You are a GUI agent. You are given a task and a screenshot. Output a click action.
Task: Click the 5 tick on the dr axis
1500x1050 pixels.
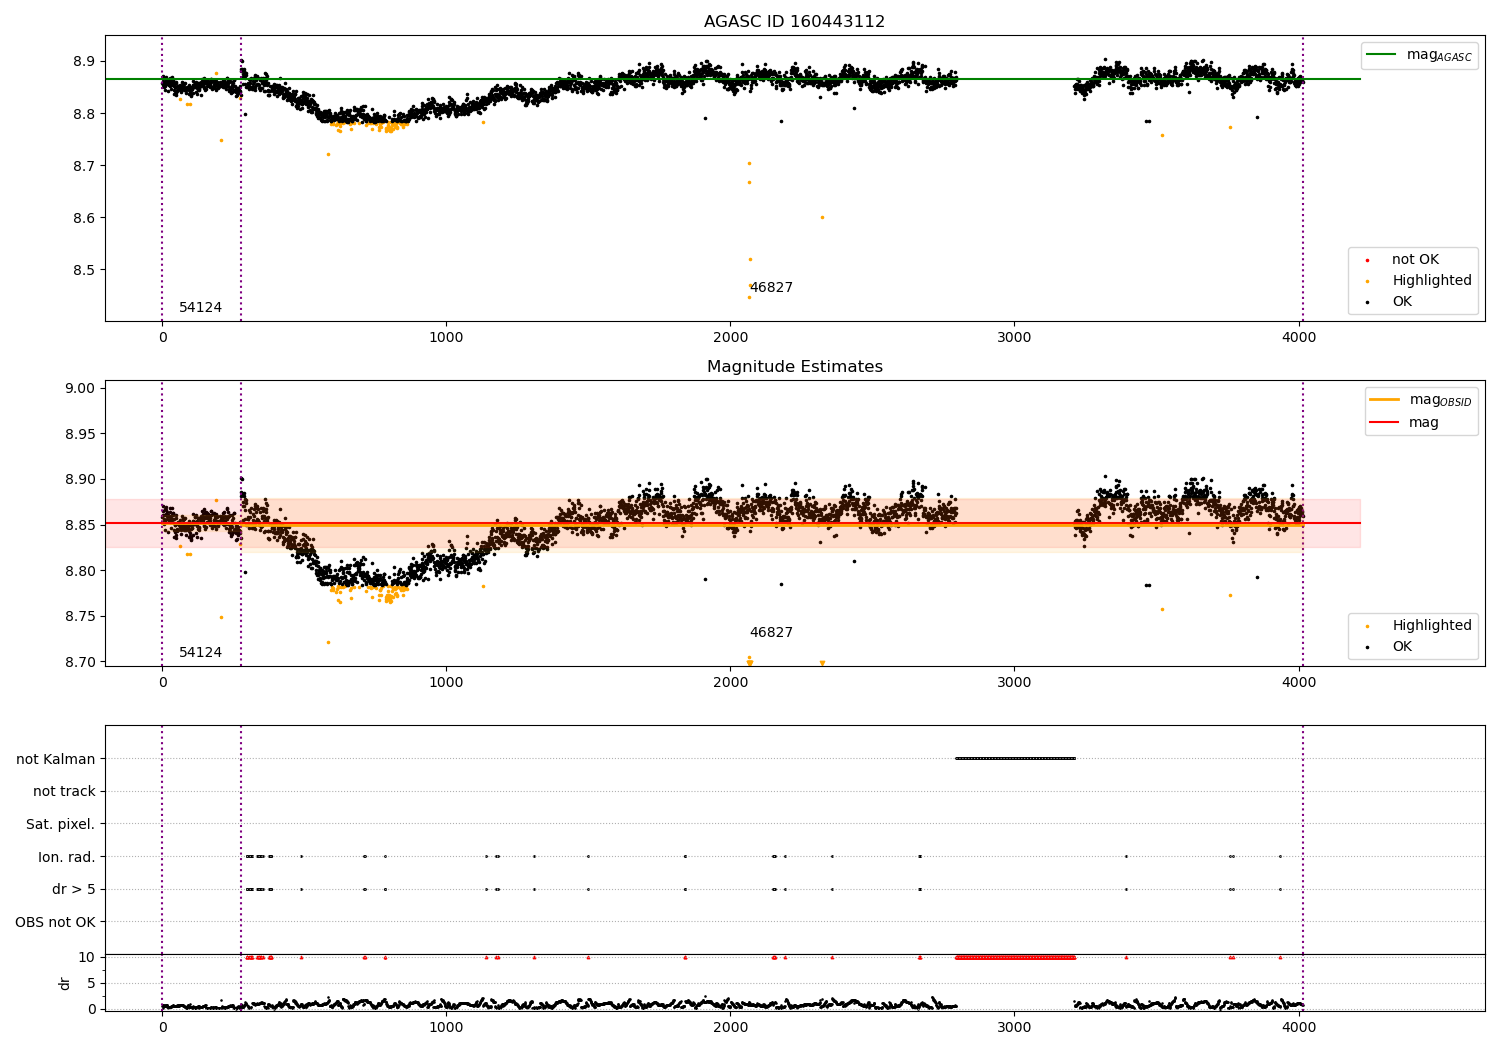pyautogui.click(x=91, y=983)
